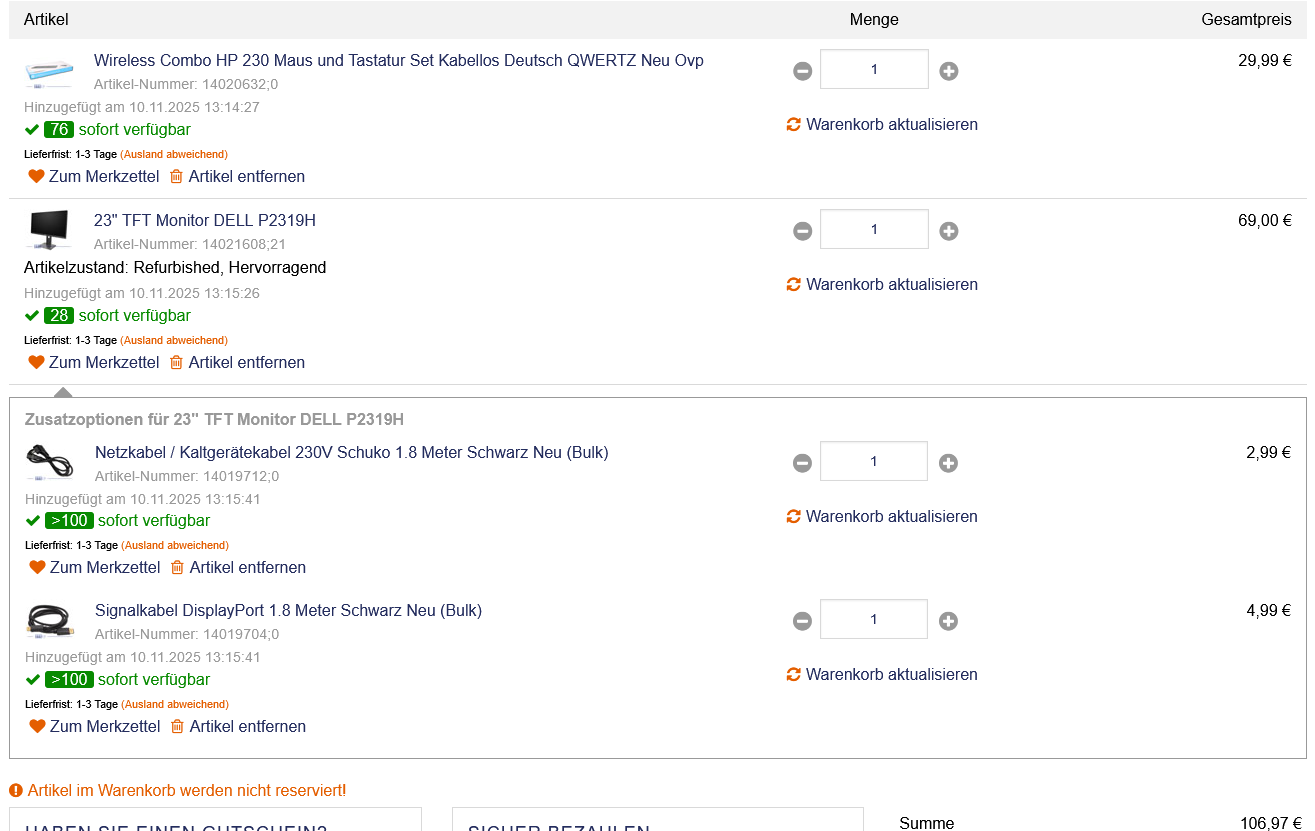The width and height of the screenshot is (1315, 831).
Task: Increase quantity of HP 230 Wireless Combo
Action: point(949,71)
